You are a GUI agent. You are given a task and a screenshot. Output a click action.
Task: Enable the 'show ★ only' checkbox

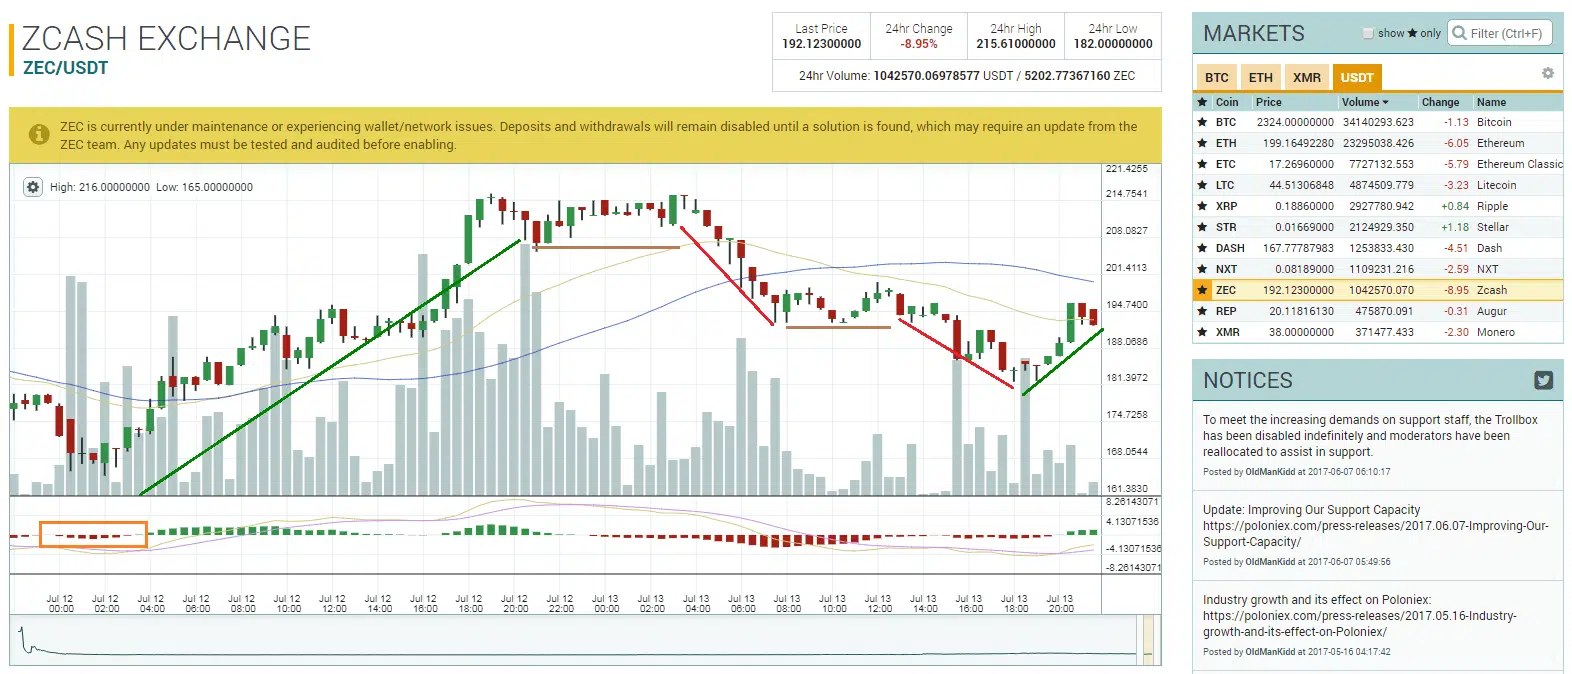point(1368,33)
